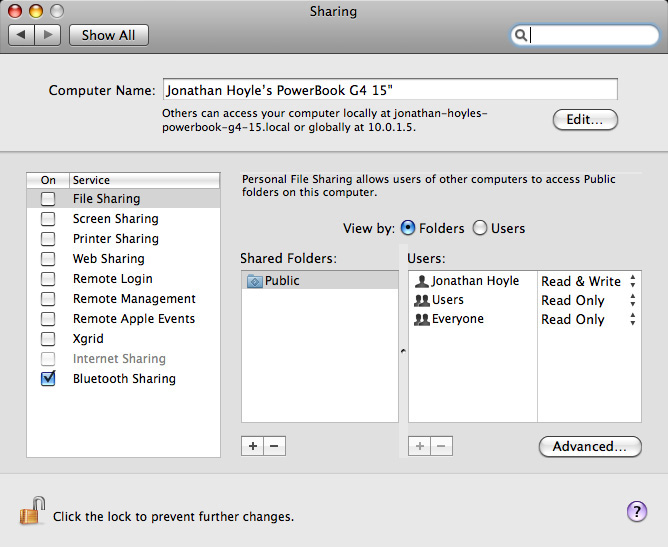Viewport: 668px width, 547px height.
Task: Select the Folders view radio button
Action: [x=408, y=228]
